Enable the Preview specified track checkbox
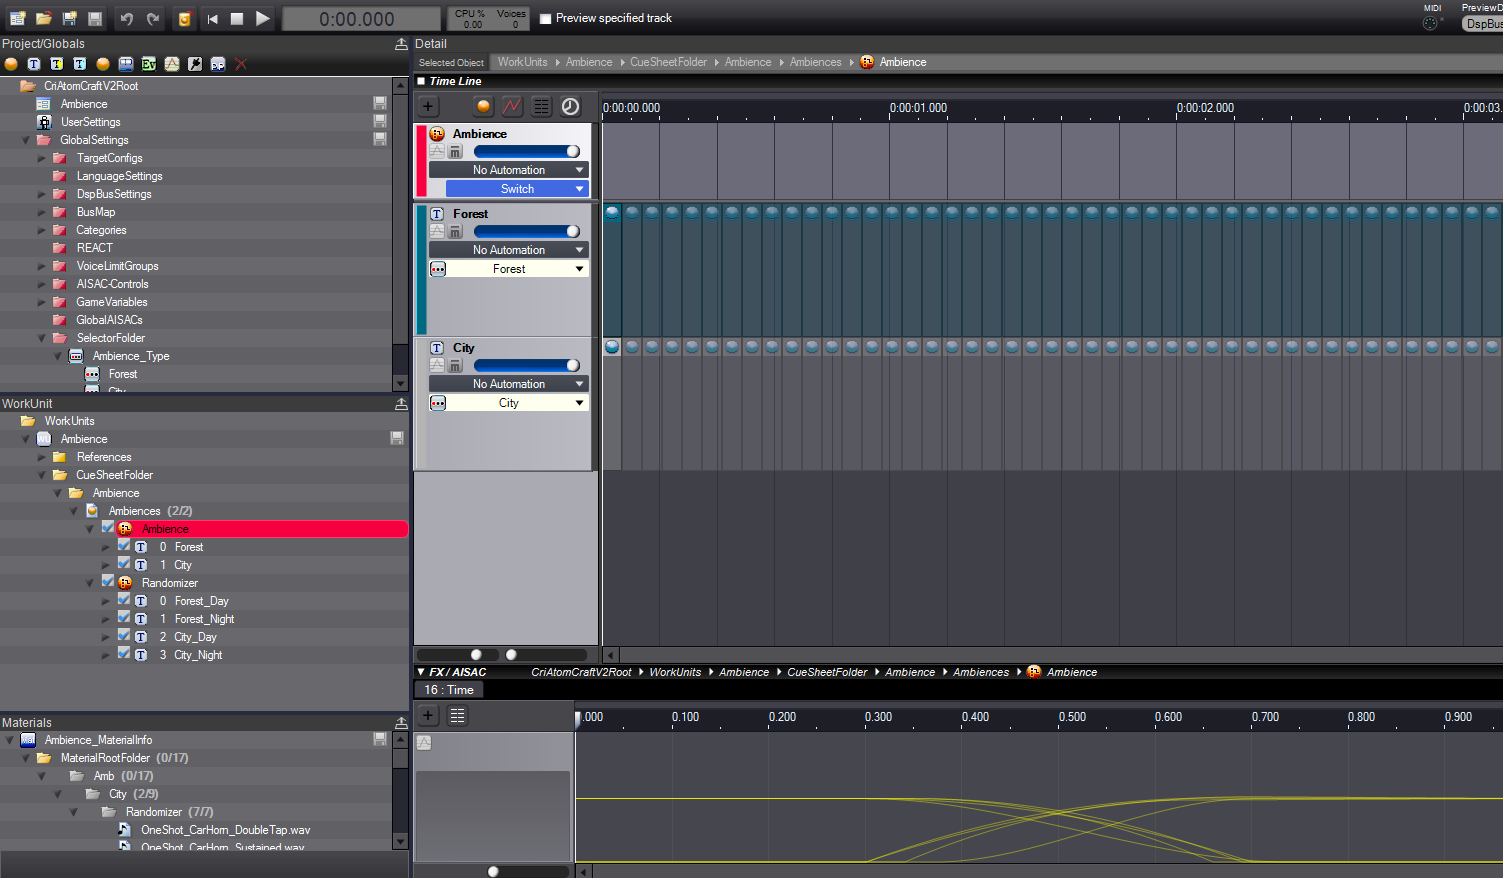 [545, 17]
